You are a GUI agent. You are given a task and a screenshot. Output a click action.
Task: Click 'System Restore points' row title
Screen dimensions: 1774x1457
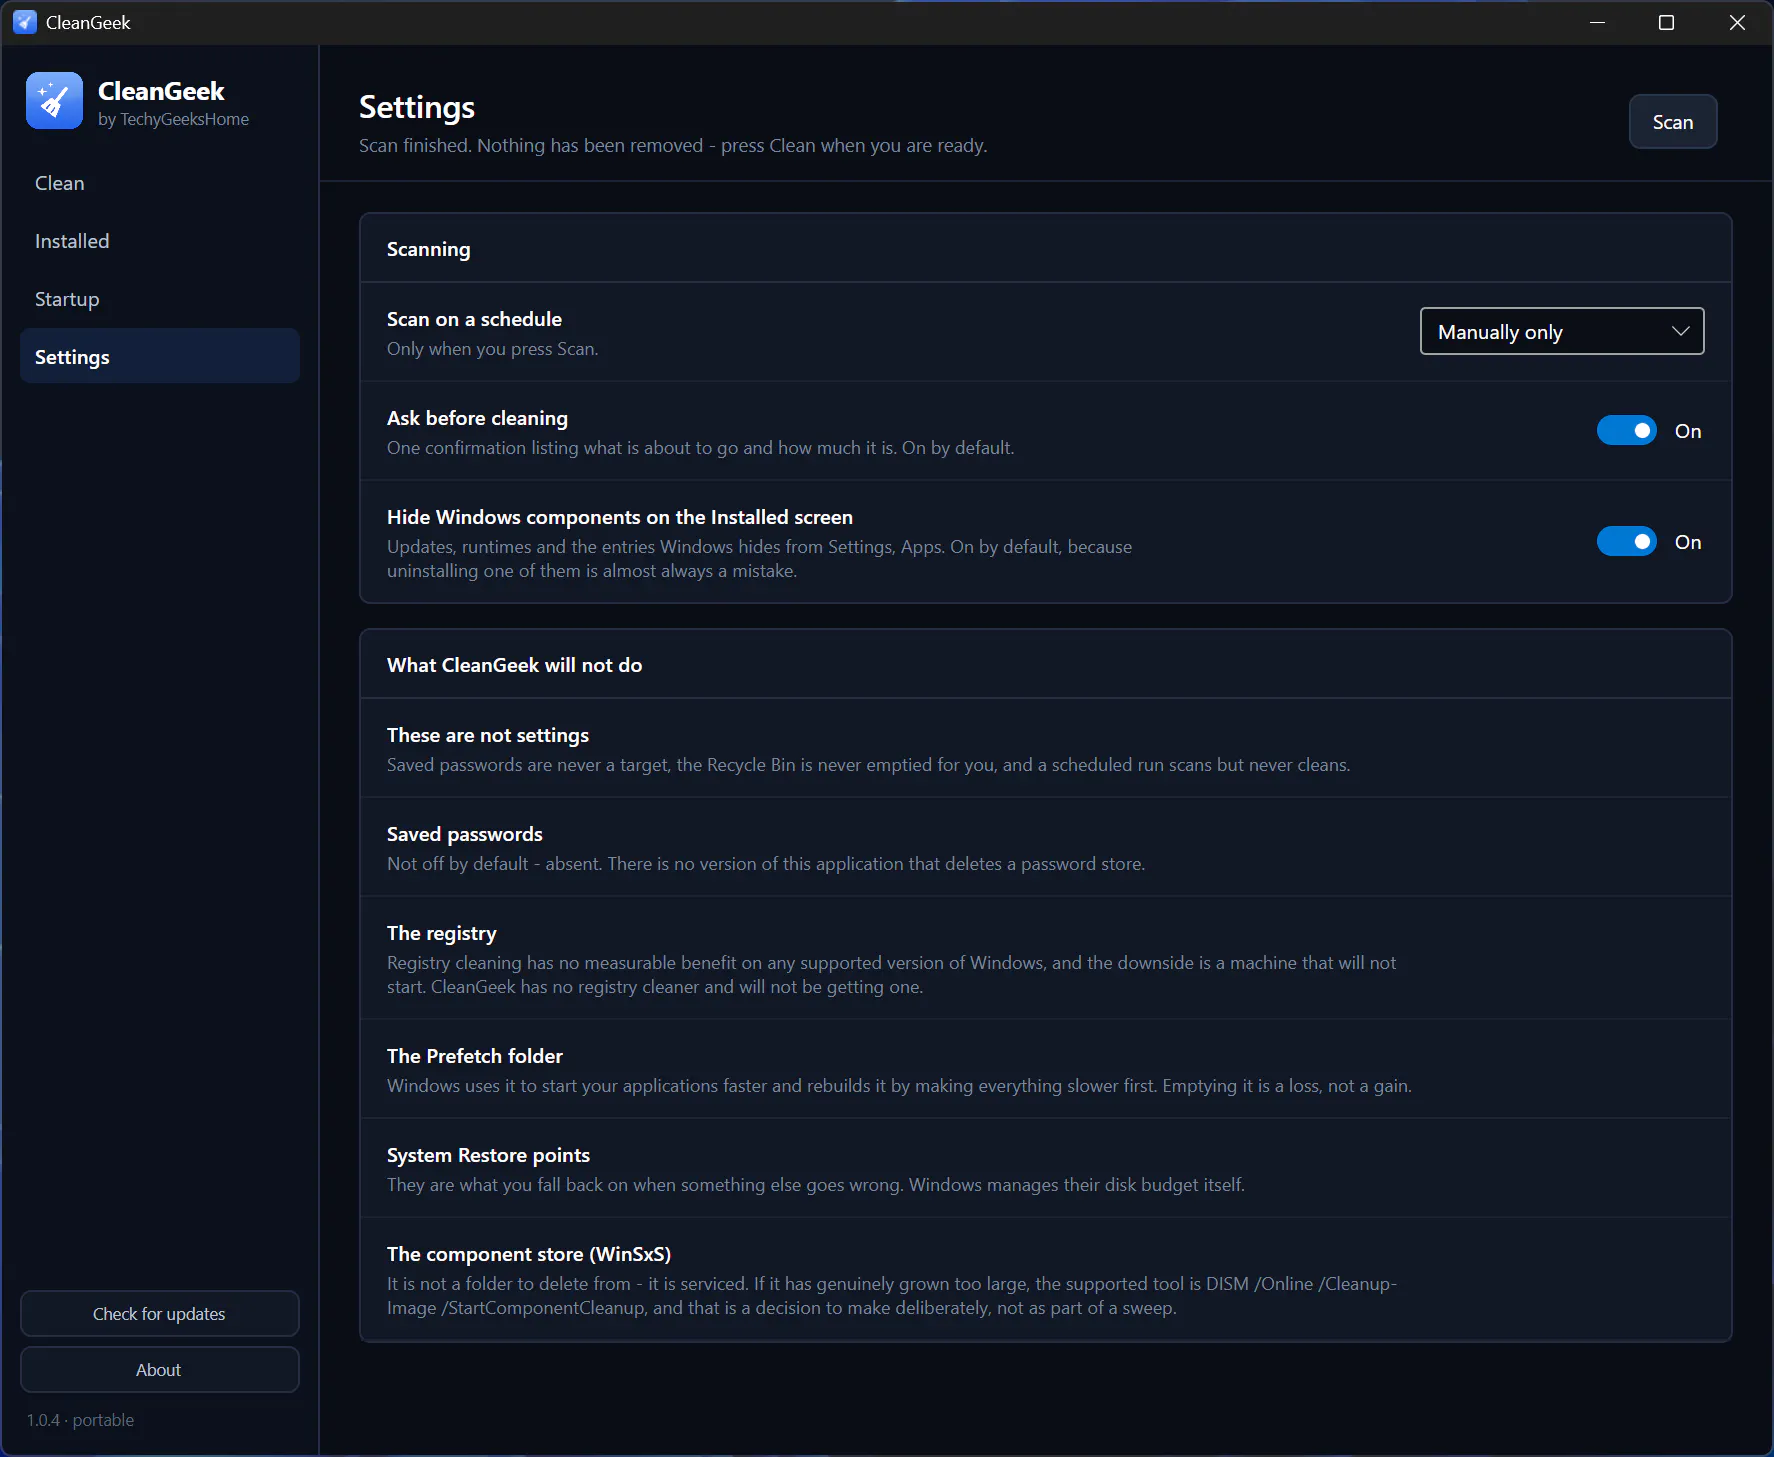(x=488, y=1155)
